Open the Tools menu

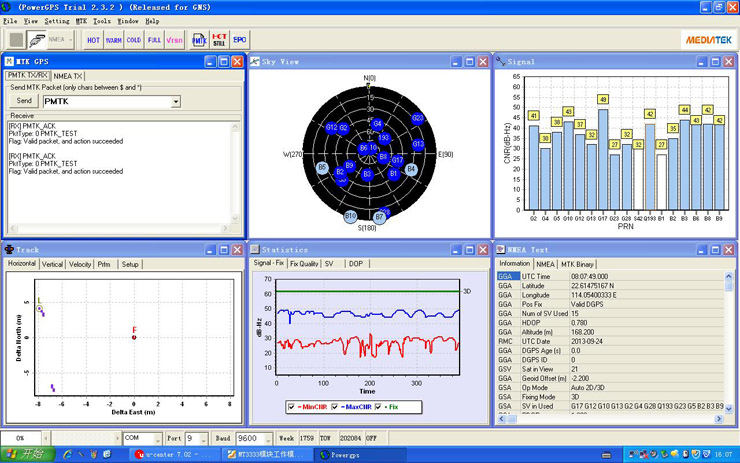101,21
